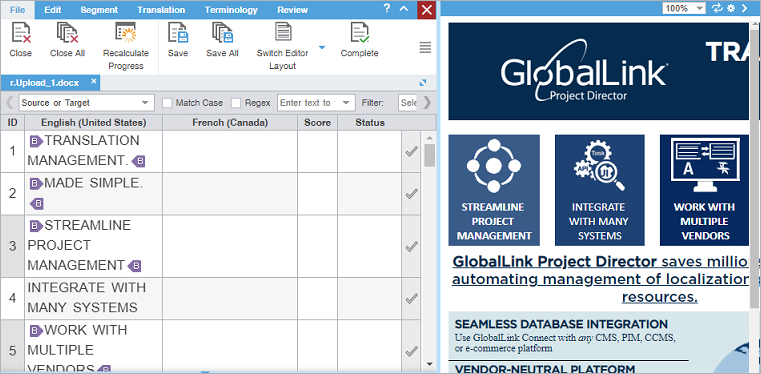Click the Switch Editor Layout icon
Viewport: 761px width, 374px height.
pos(283,32)
